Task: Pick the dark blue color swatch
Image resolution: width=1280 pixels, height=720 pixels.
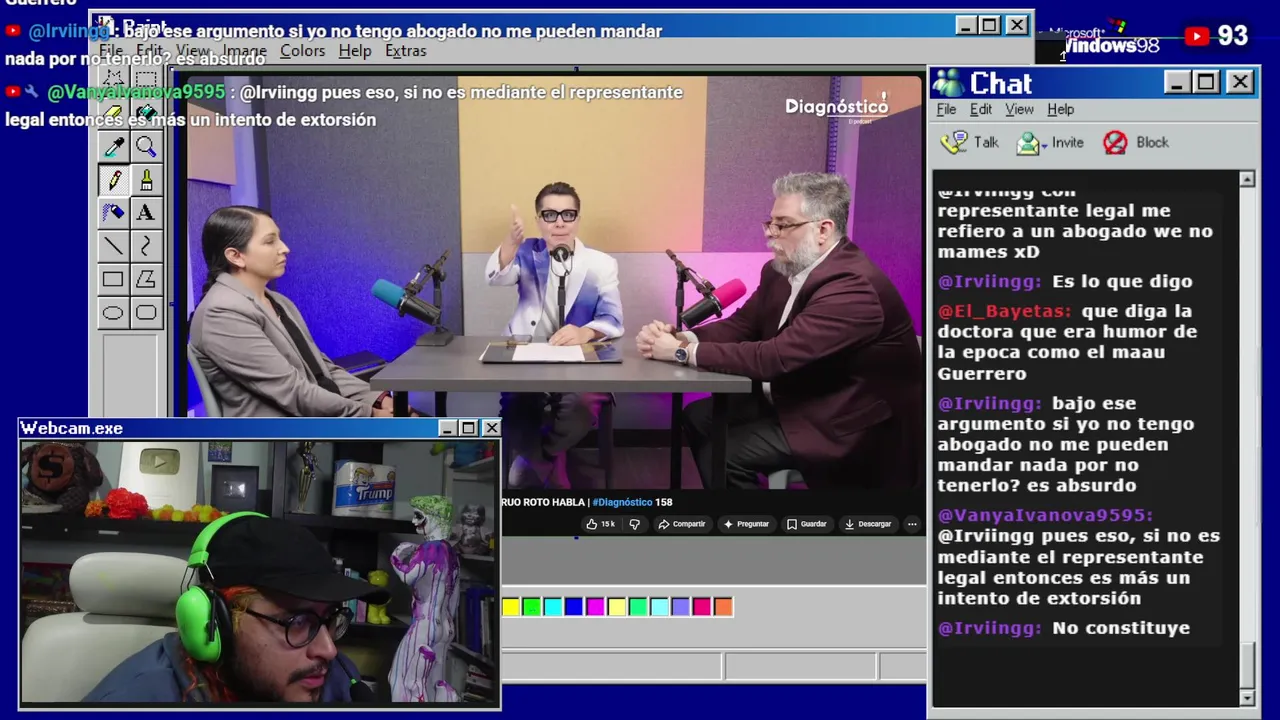Action: (574, 606)
